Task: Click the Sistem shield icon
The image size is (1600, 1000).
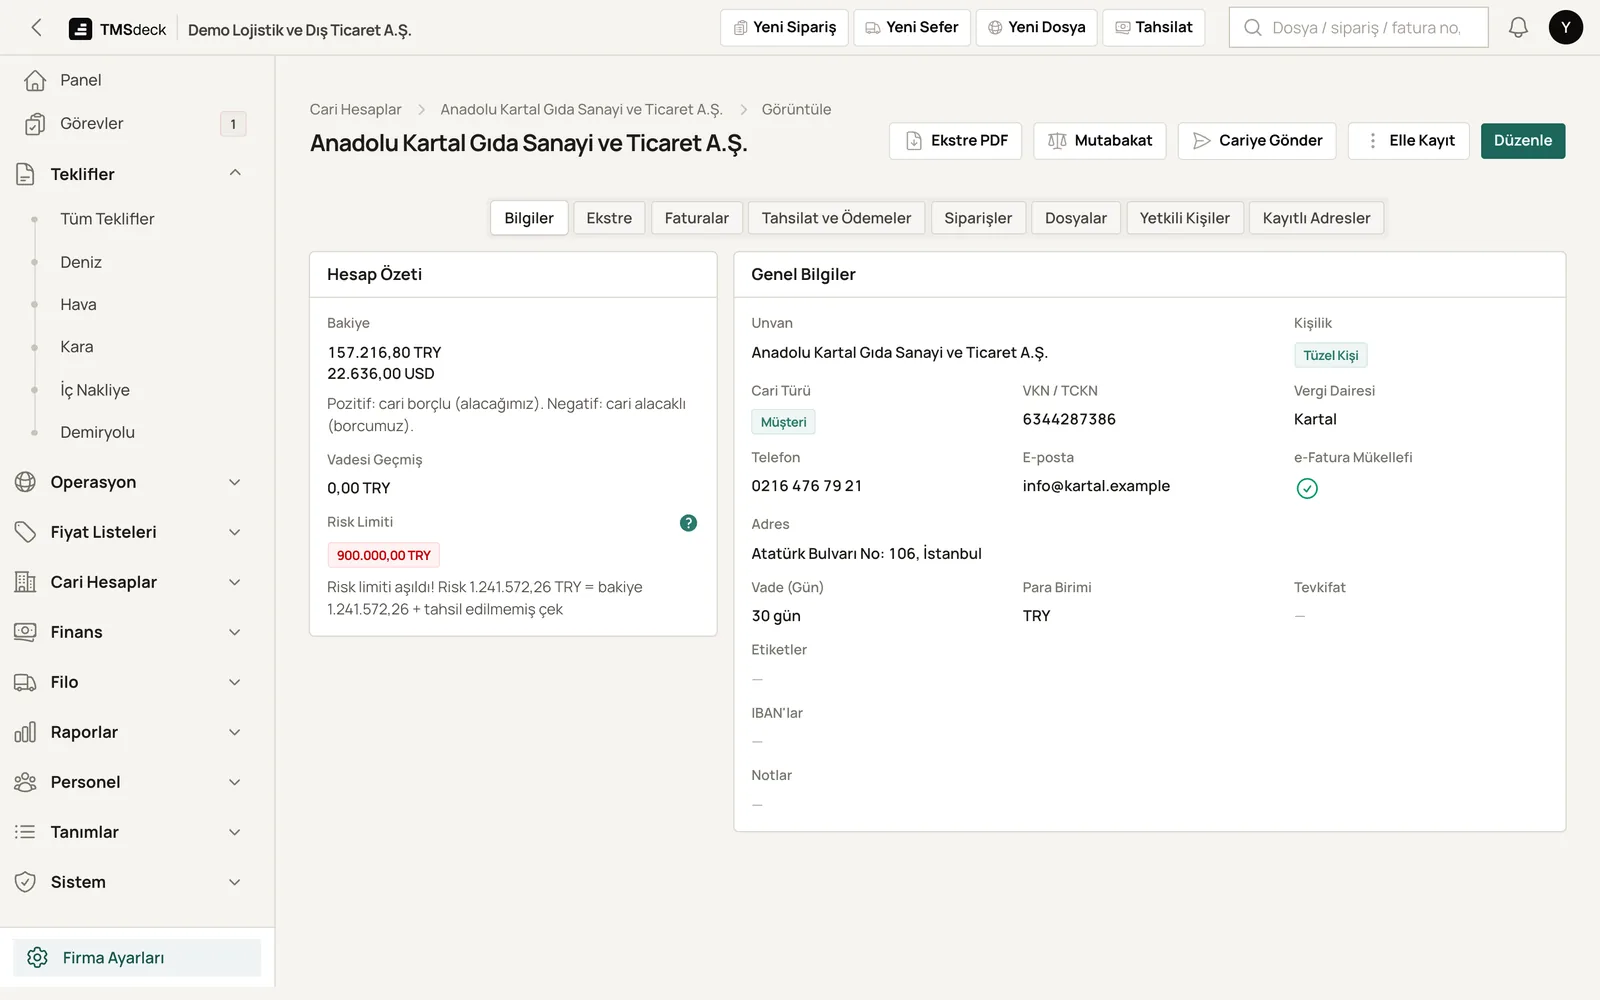Action: [x=25, y=882]
